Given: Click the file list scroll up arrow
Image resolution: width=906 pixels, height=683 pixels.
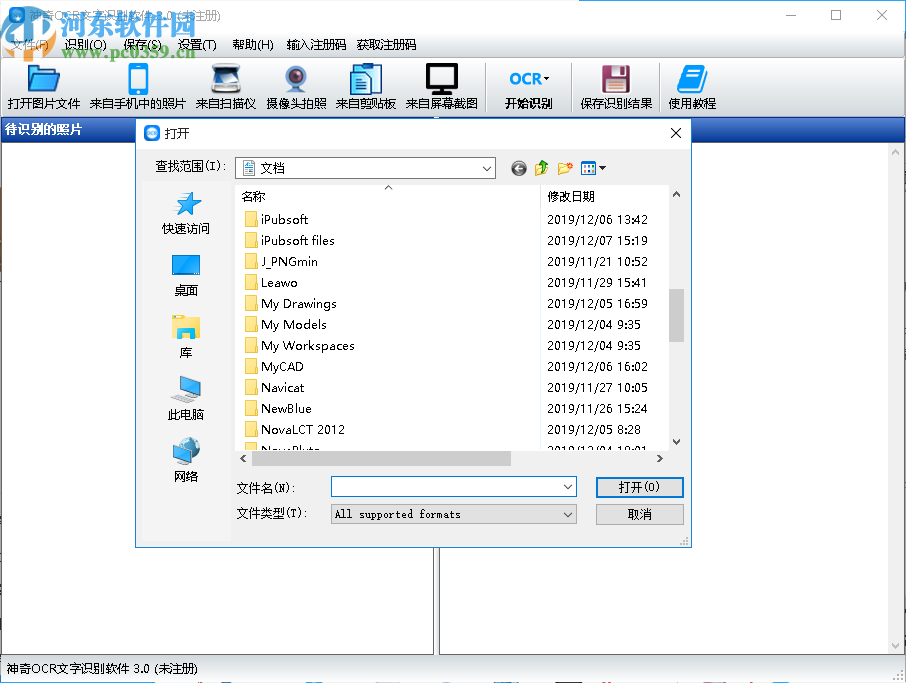Looking at the screenshot, I should (x=676, y=195).
